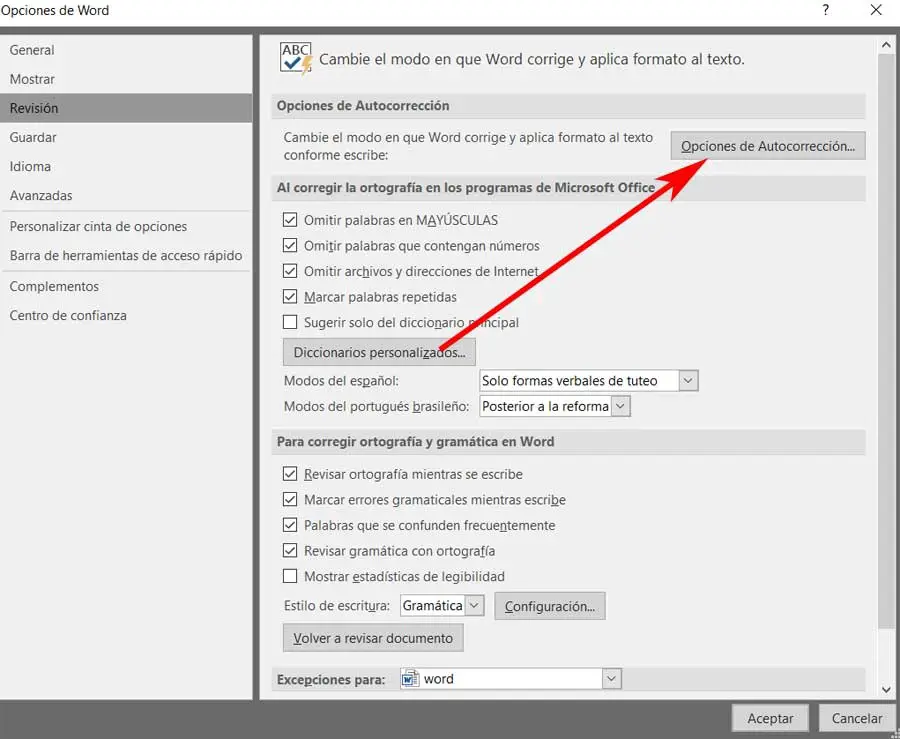Screen dimensions: 900x739
Task: Open the Idioma category
Action: click(126, 166)
